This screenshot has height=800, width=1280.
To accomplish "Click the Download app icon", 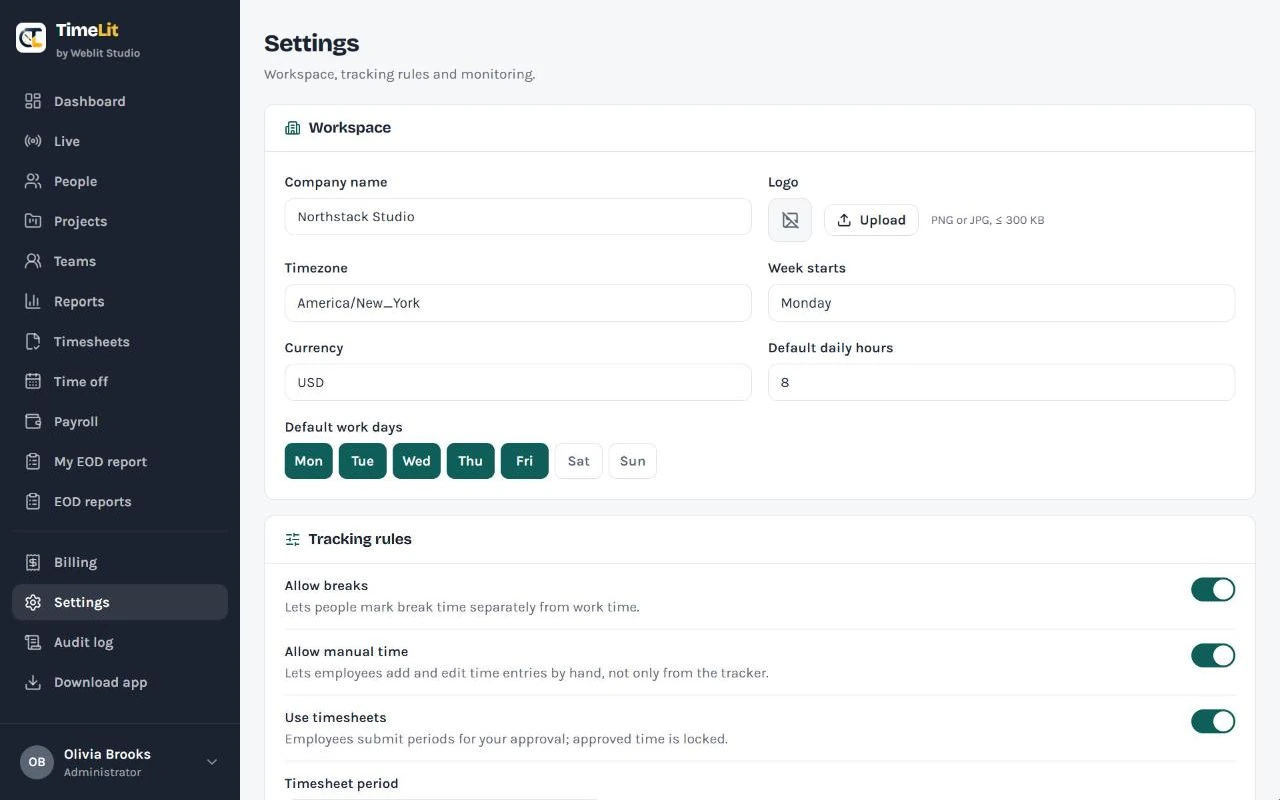I will click(33, 682).
